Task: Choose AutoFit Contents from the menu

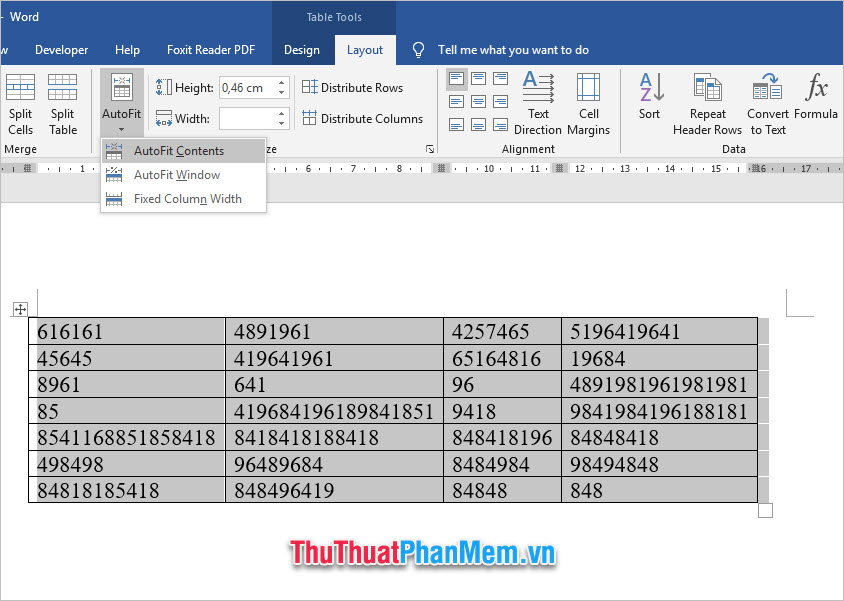Action: point(183,151)
